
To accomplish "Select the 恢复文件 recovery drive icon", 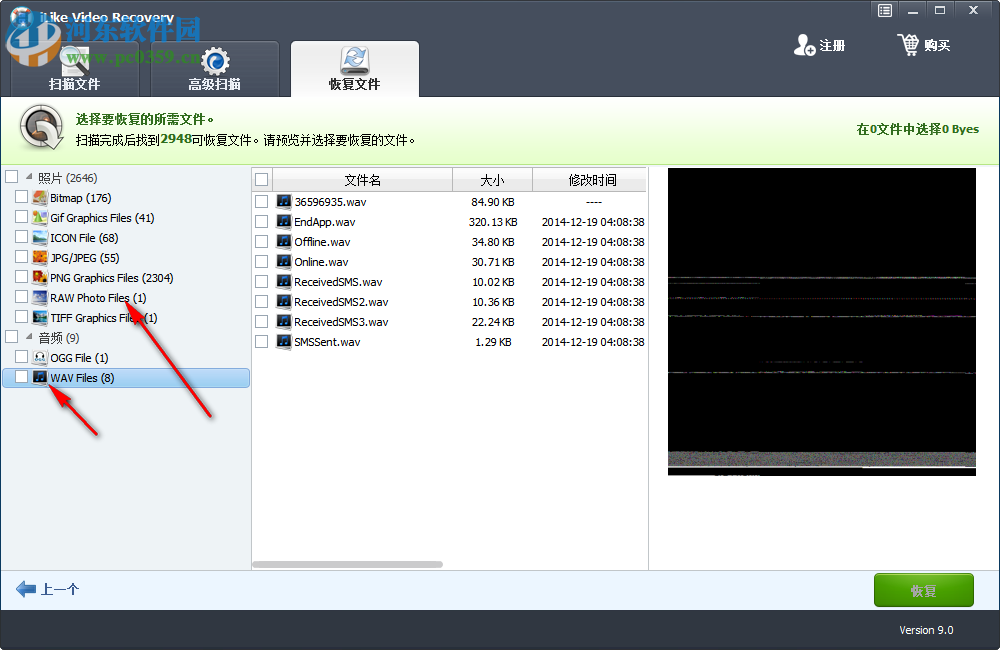I will [x=355, y=55].
